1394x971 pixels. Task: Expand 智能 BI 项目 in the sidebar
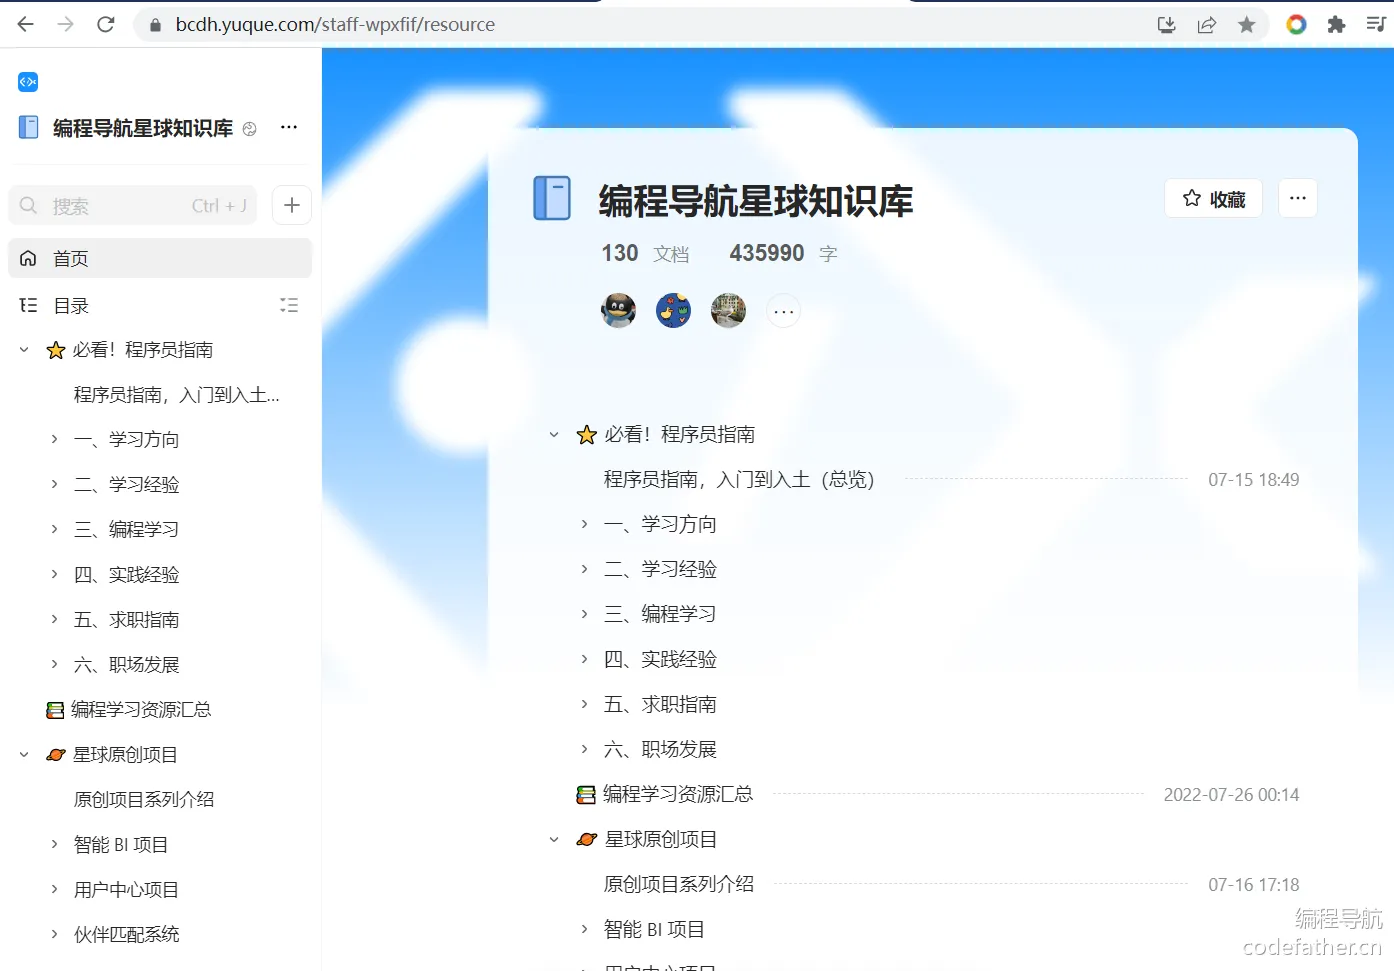pos(54,844)
